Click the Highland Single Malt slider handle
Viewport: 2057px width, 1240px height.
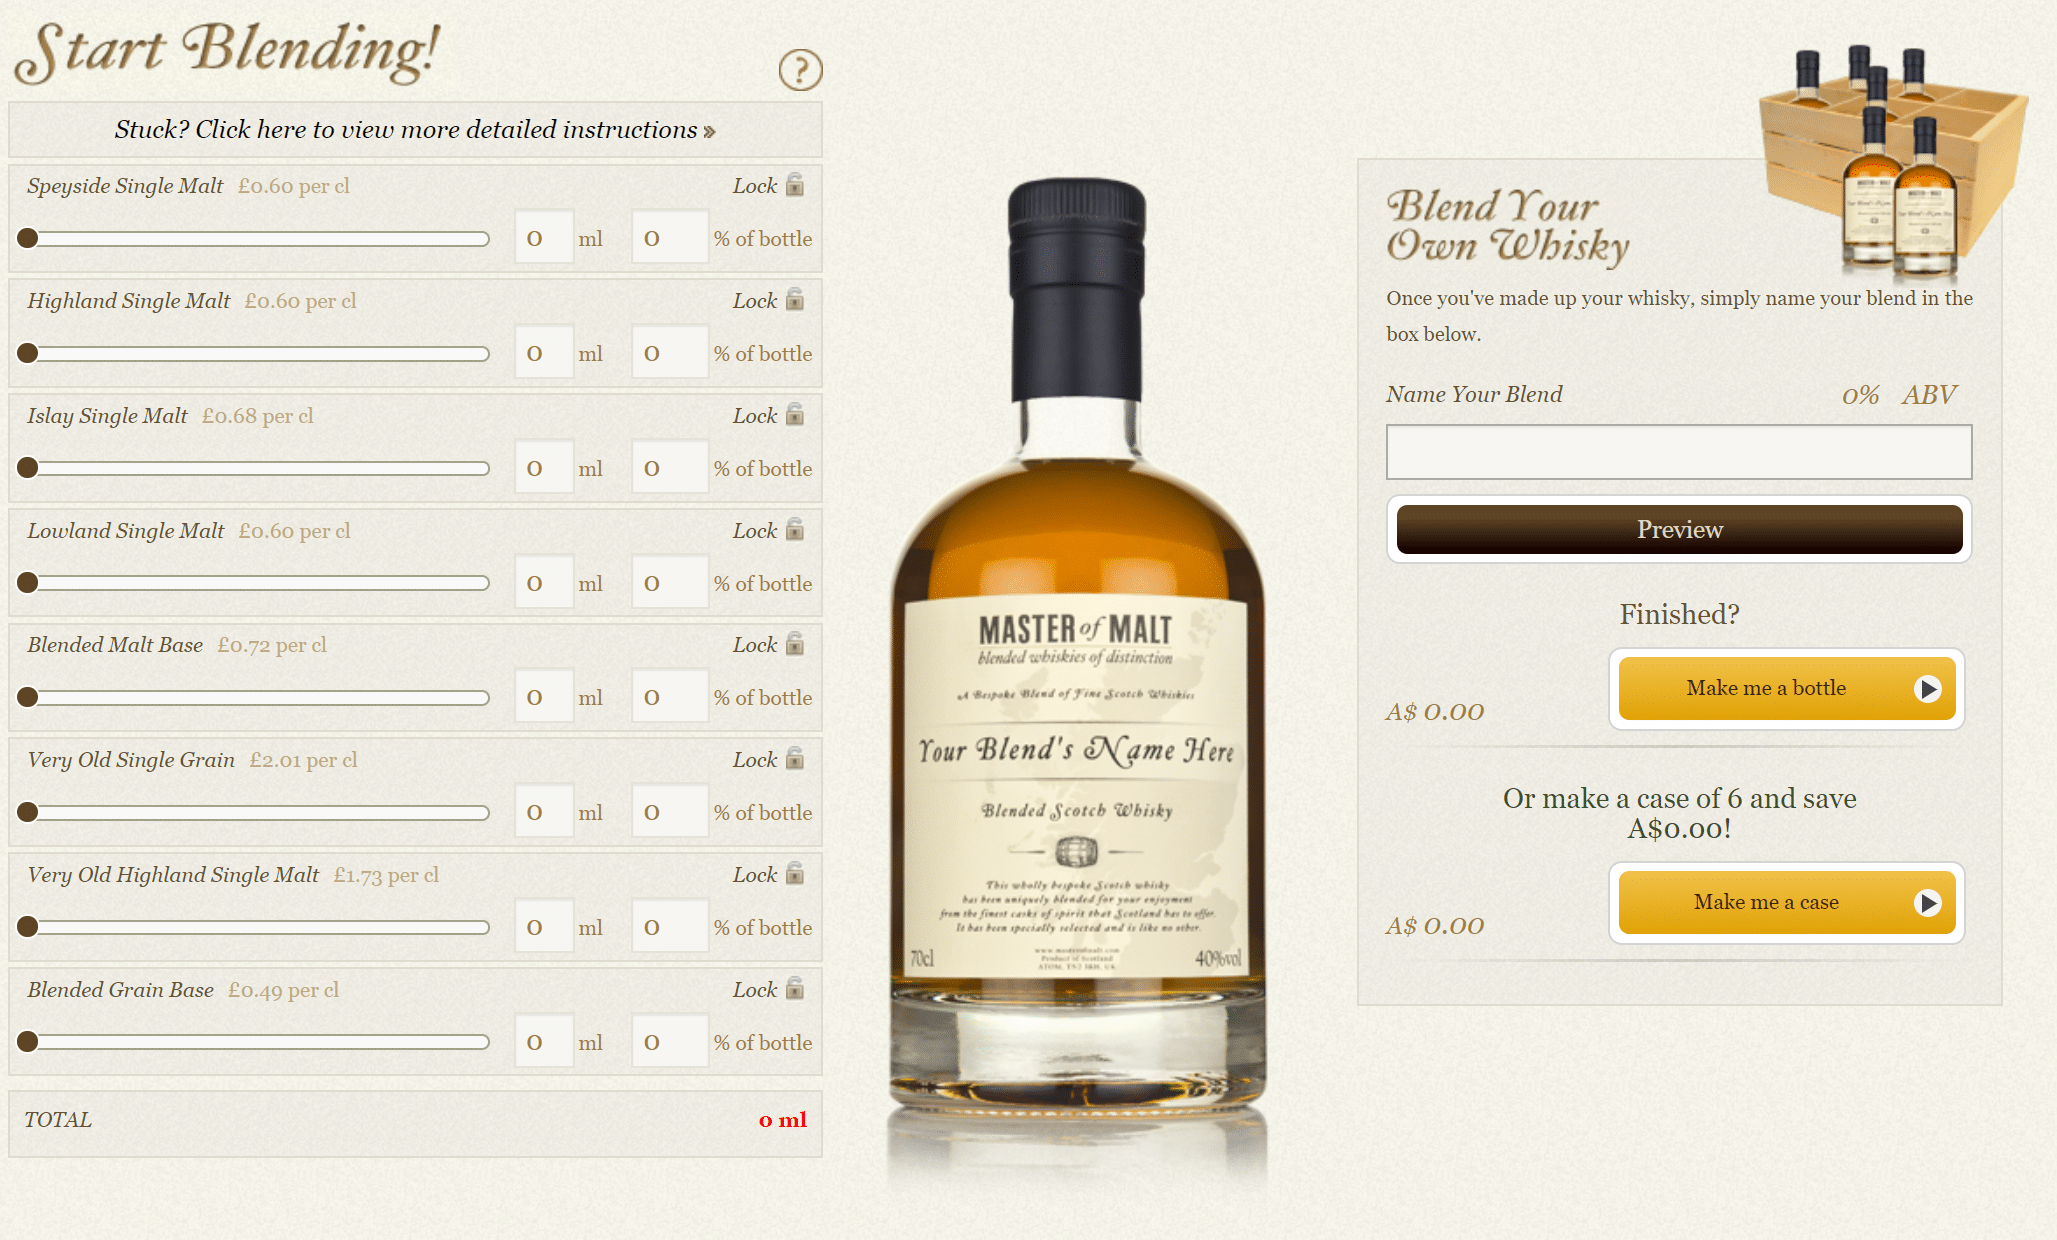click(x=28, y=353)
